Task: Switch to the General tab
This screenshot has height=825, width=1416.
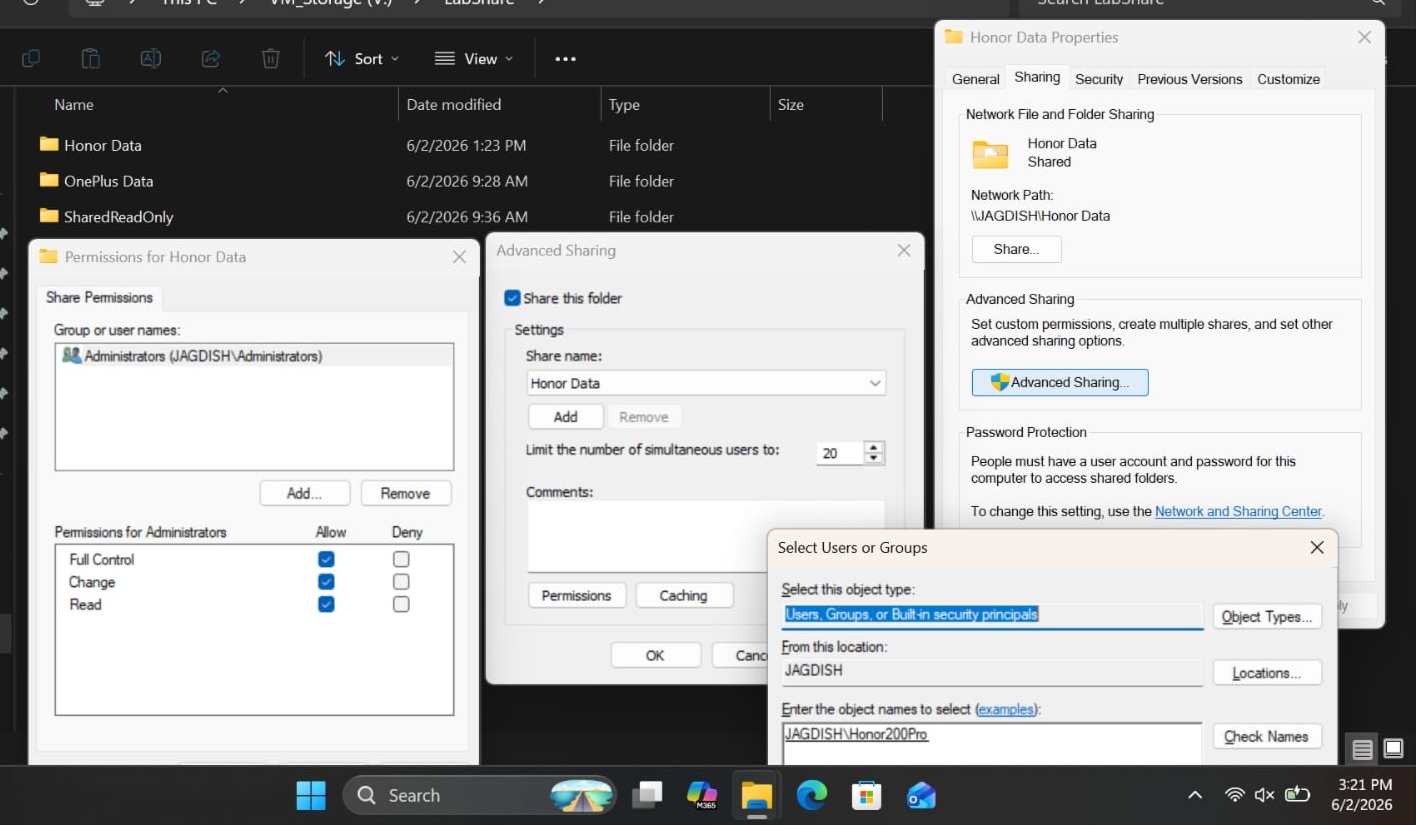Action: click(975, 79)
